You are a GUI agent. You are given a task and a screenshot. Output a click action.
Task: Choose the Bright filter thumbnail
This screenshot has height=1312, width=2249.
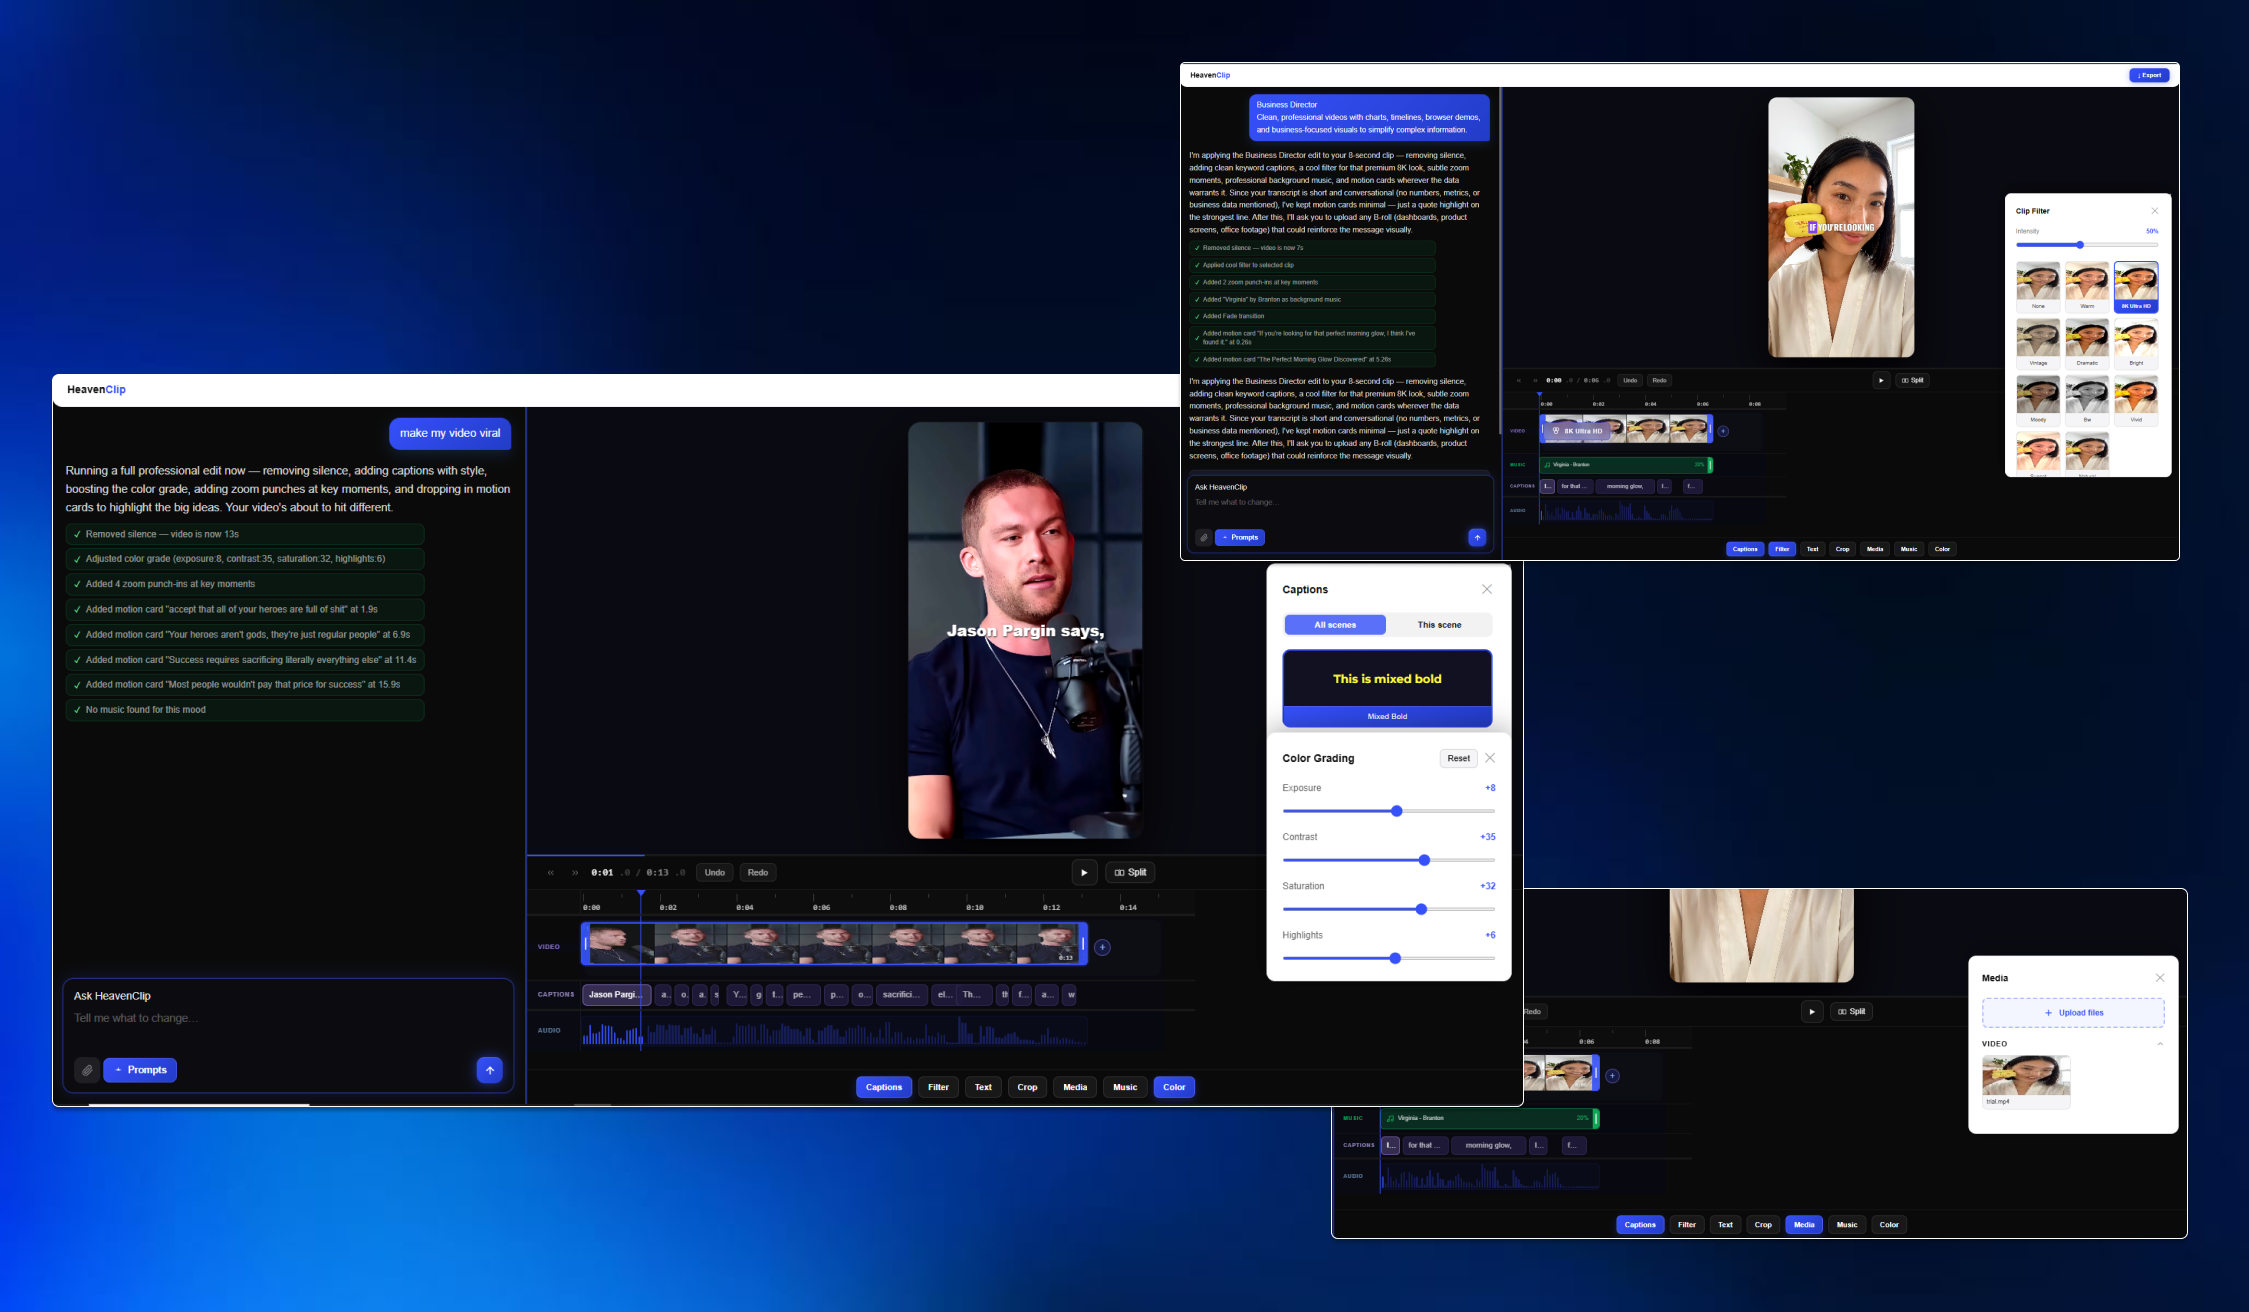tap(2136, 343)
